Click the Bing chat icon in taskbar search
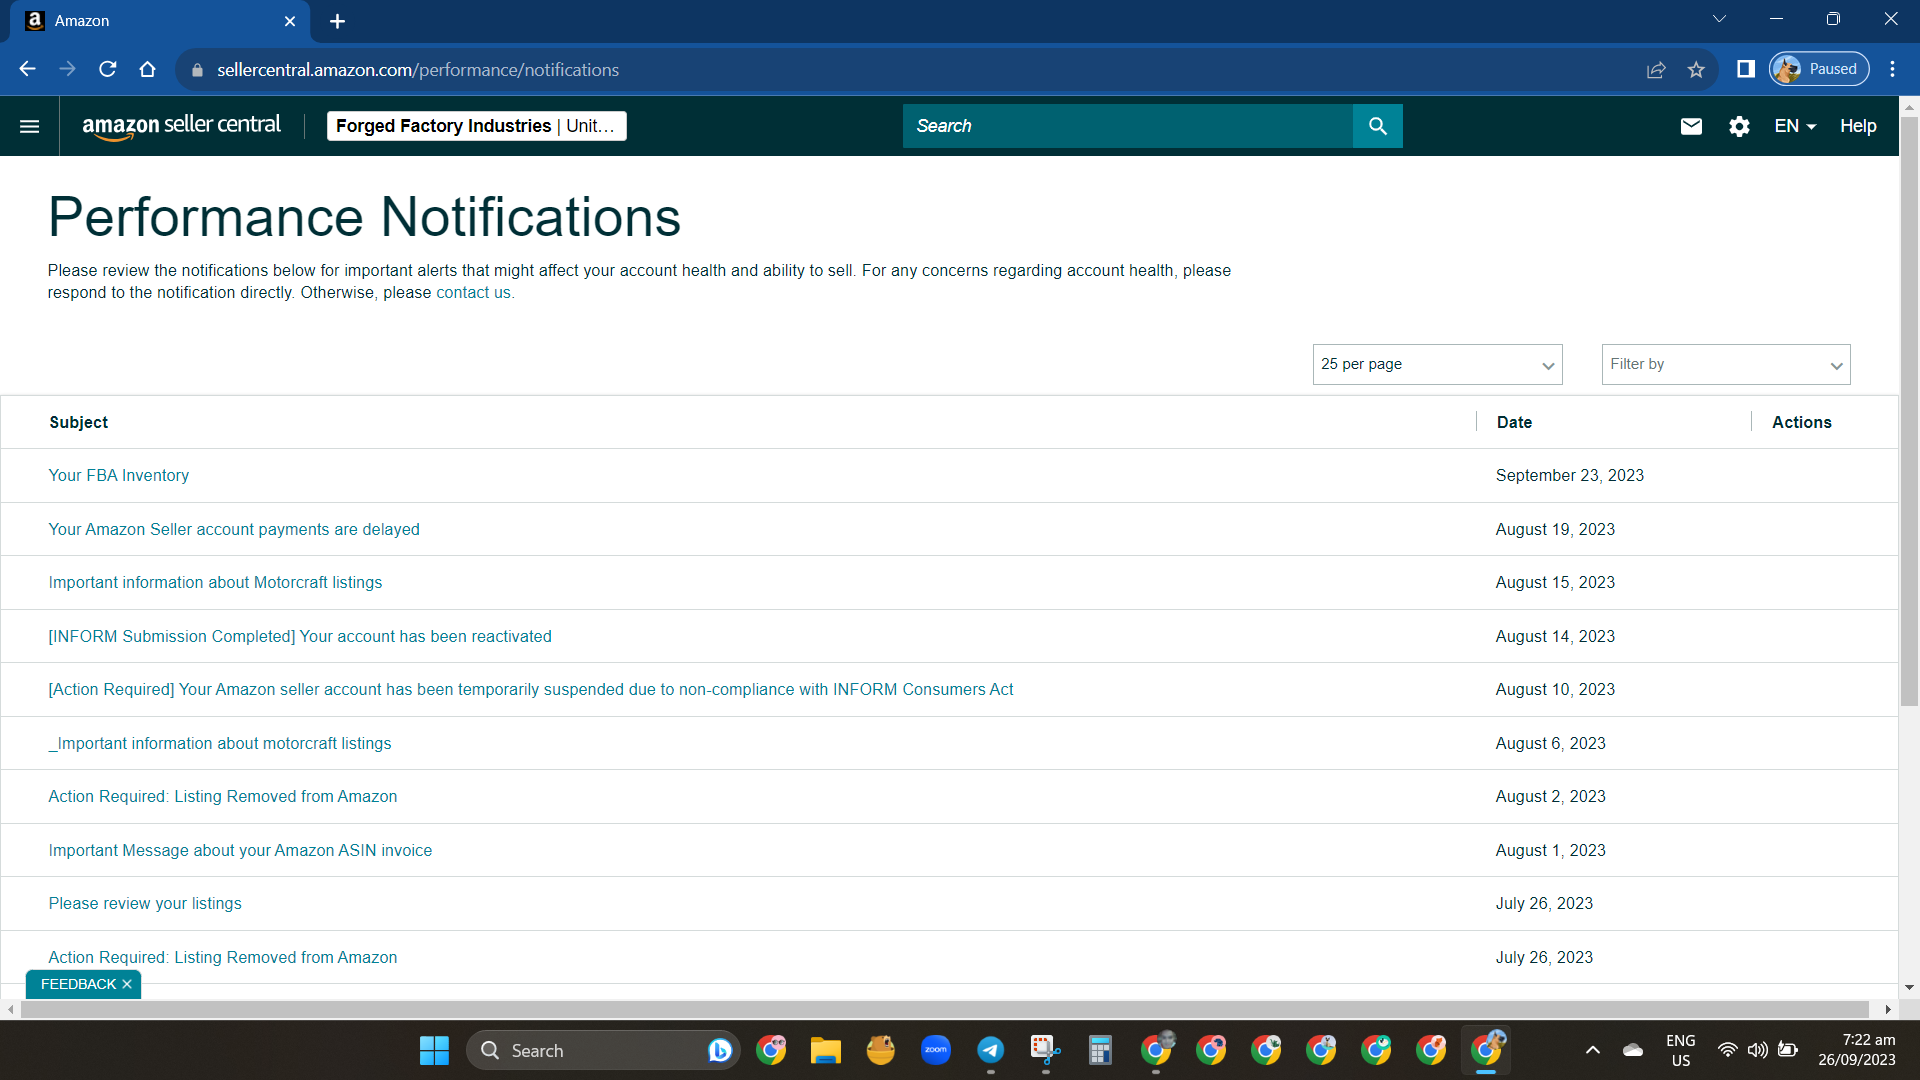Image resolution: width=1920 pixels, height=1080 pixels. pyautogui.click(x=719, y=1050)
